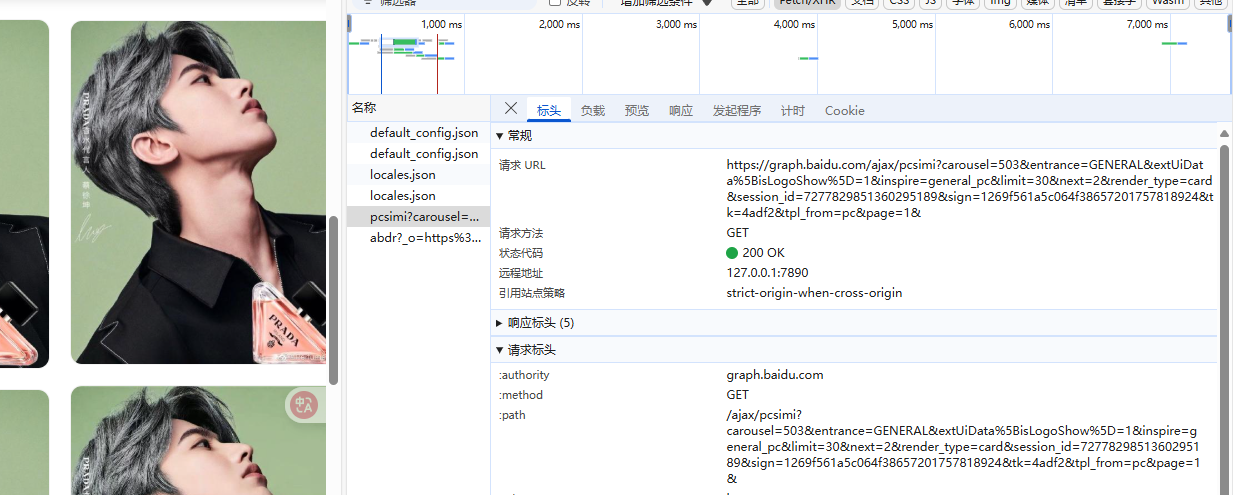Click the 引用站点策略 label
Image resolution: width=1233 pixels, height=495 pixels.
pos(532,293)
